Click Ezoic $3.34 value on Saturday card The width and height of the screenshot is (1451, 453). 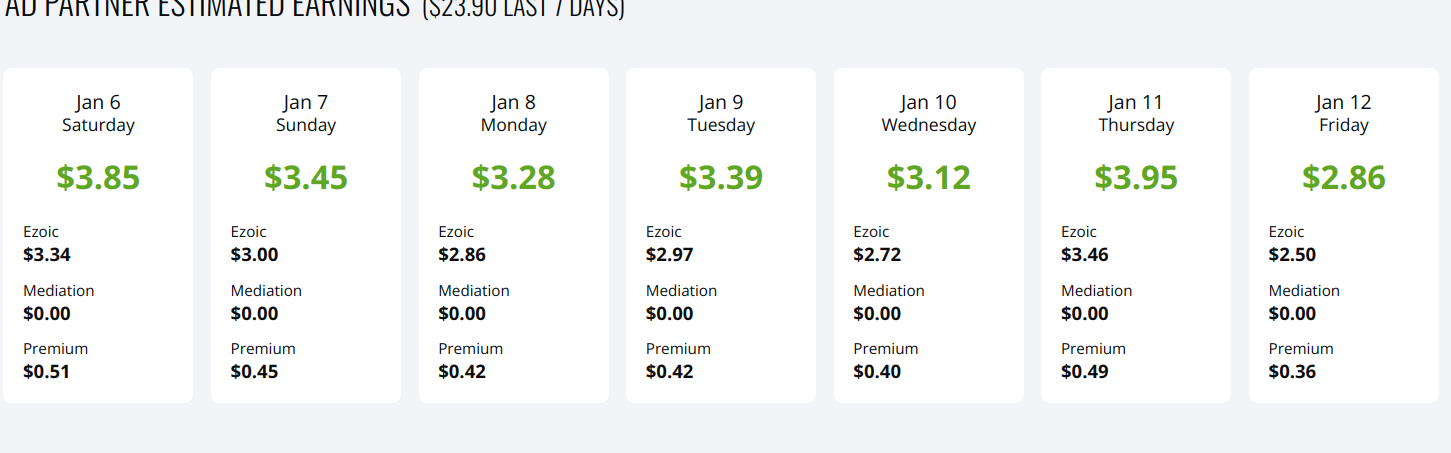pos(47,255)
